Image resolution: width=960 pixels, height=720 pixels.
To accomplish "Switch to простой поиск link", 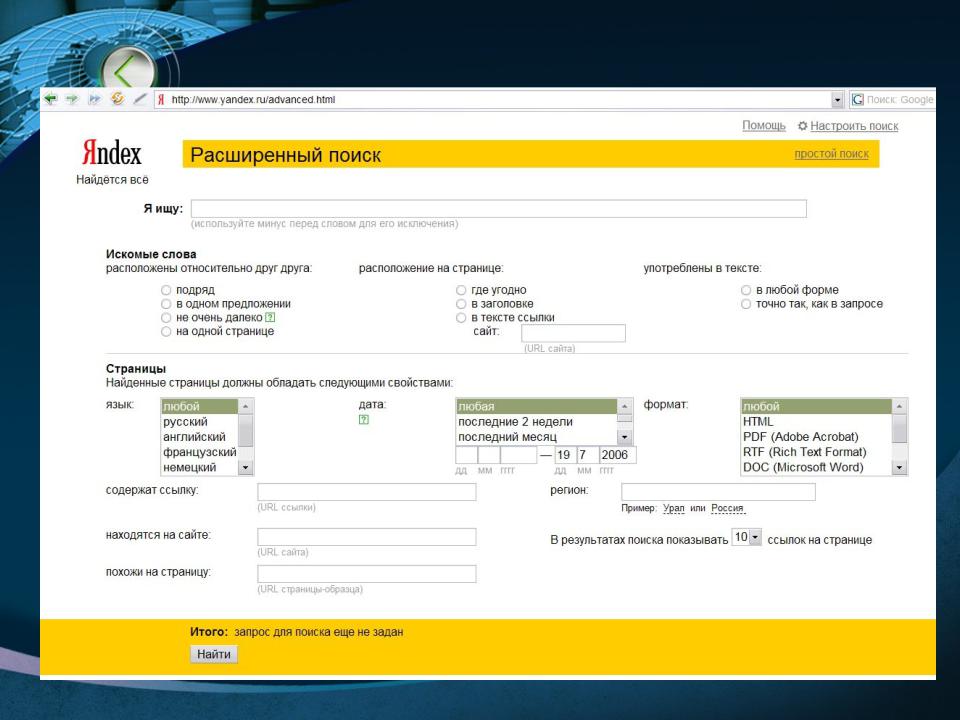I will (831, 154).
